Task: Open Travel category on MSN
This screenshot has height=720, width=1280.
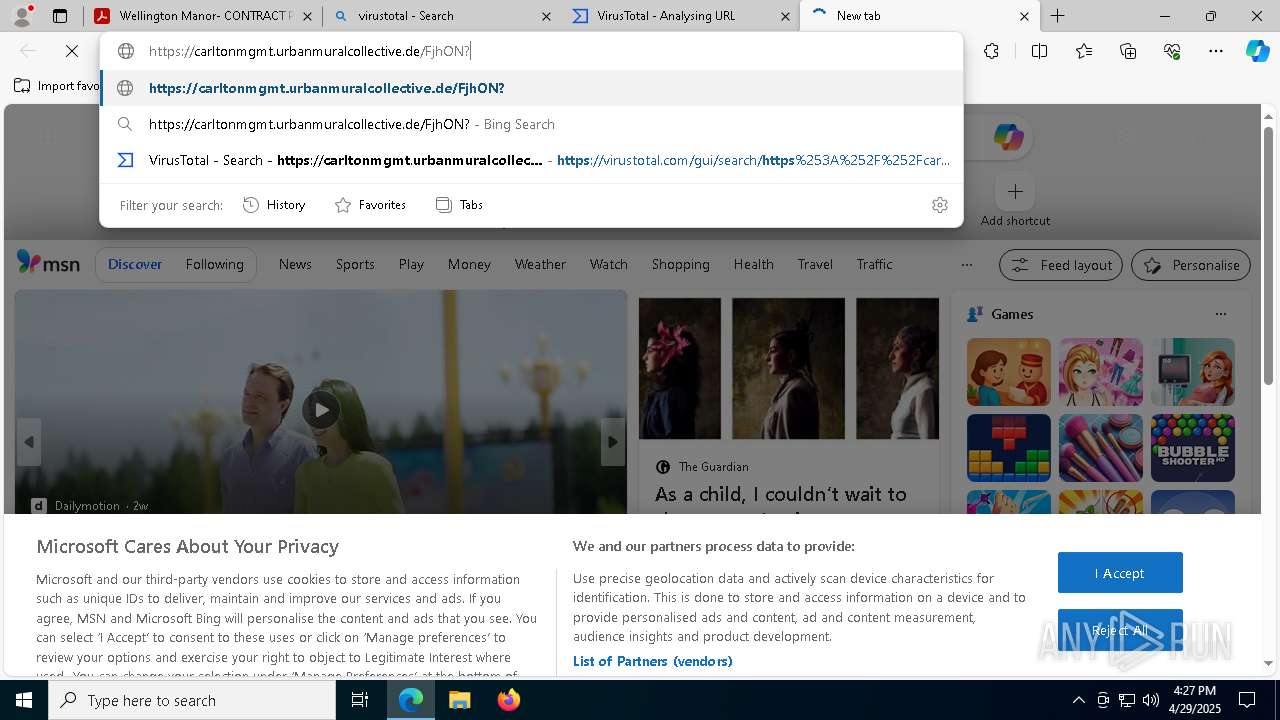Action: pos(815,264)
